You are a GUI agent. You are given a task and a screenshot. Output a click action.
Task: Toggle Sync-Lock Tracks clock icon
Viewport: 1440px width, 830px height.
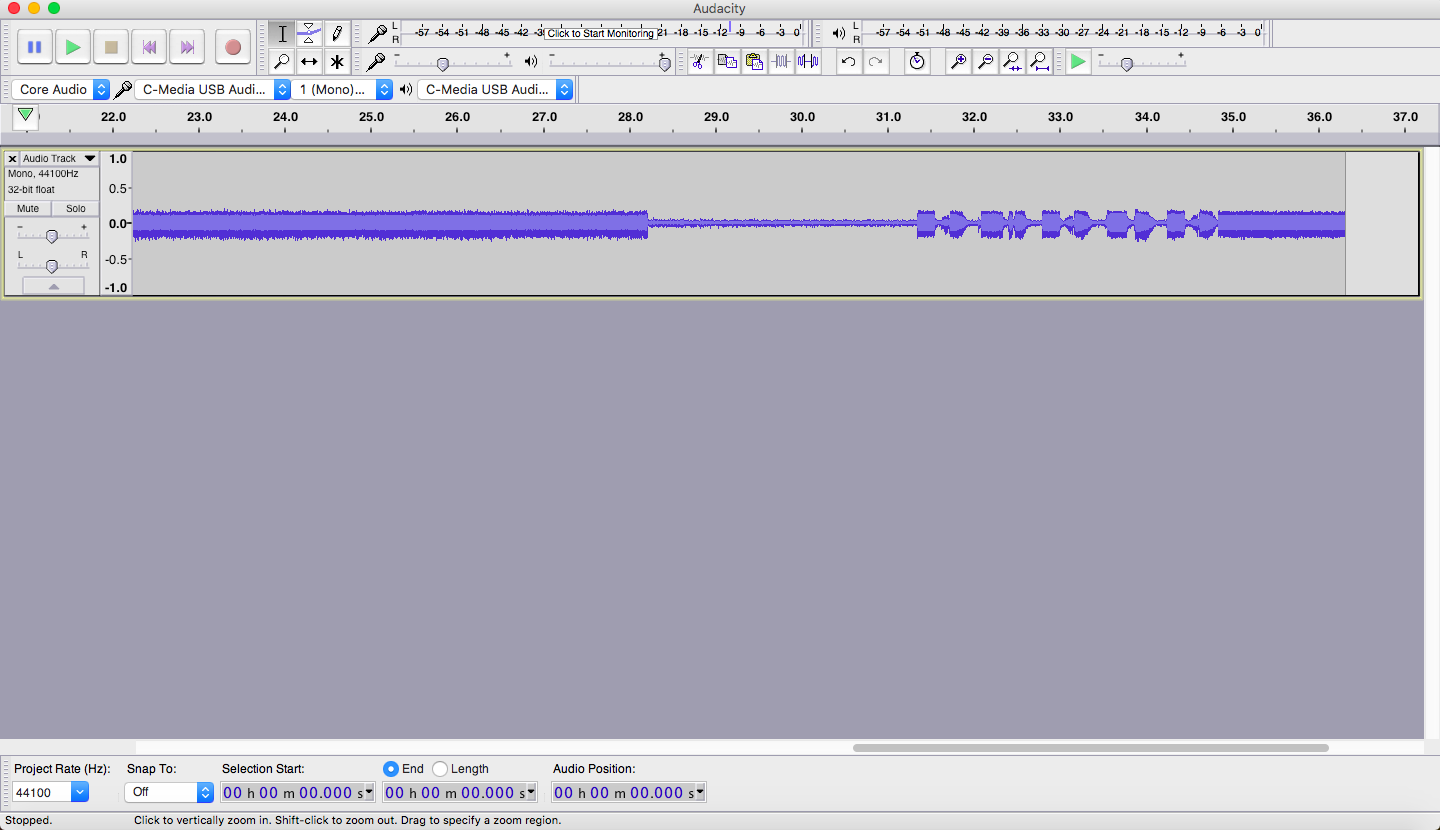[917, 62]
